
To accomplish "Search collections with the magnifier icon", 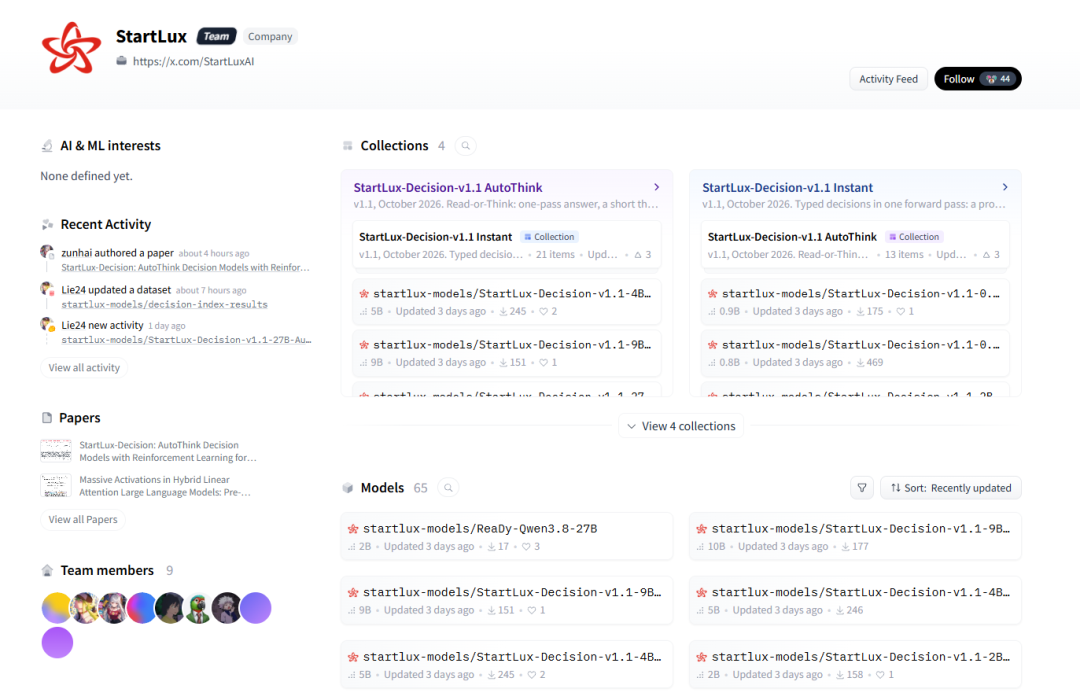I will [466, 146].
